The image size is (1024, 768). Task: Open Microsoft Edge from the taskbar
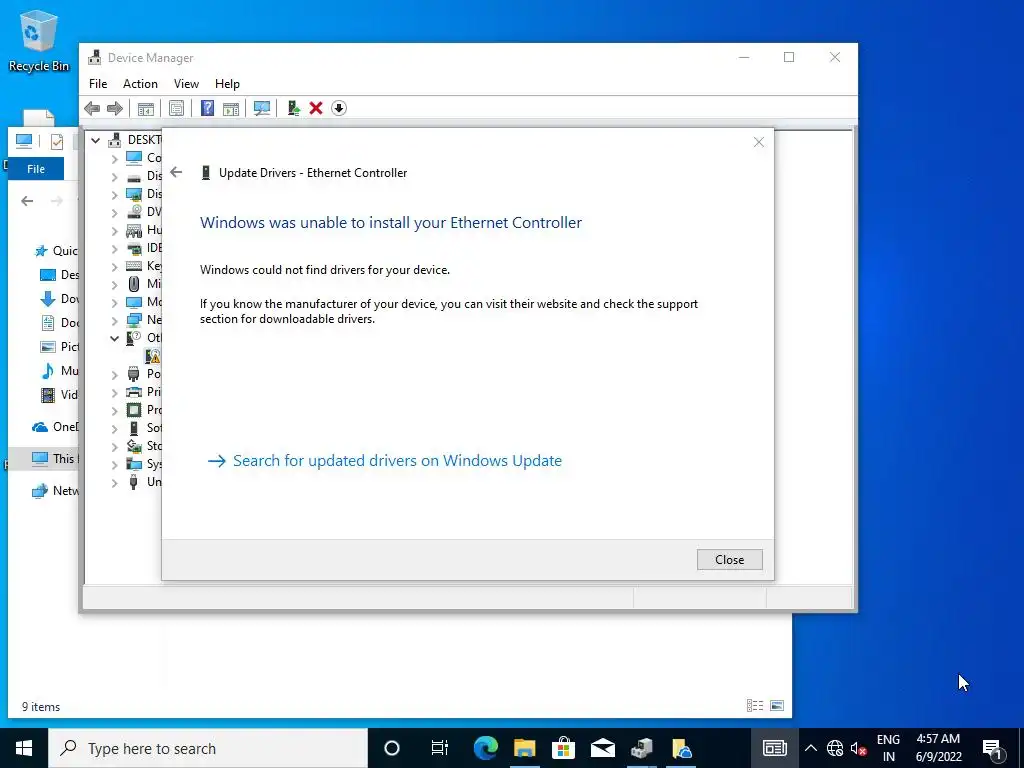(485, 748)
